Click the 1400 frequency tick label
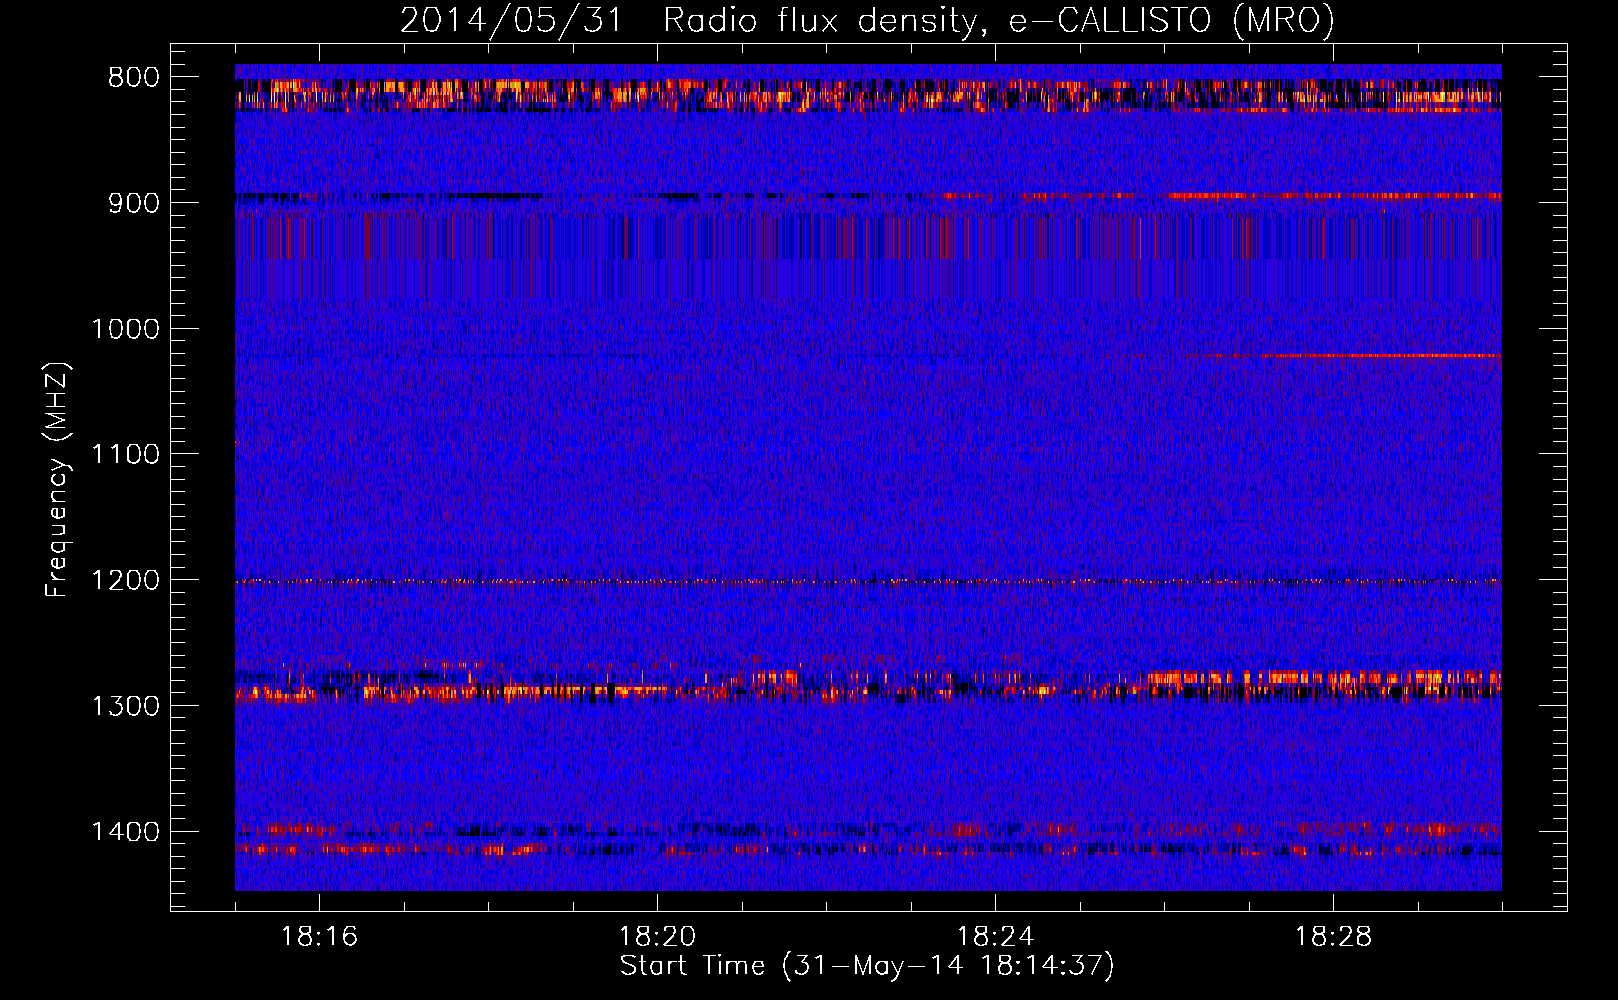 coord(125,832)
